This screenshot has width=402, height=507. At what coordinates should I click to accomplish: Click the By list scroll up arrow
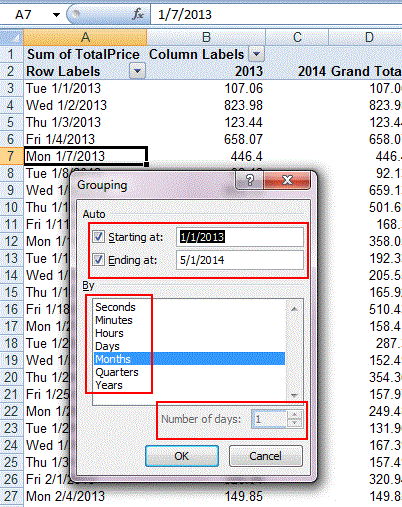pos(294,309)
